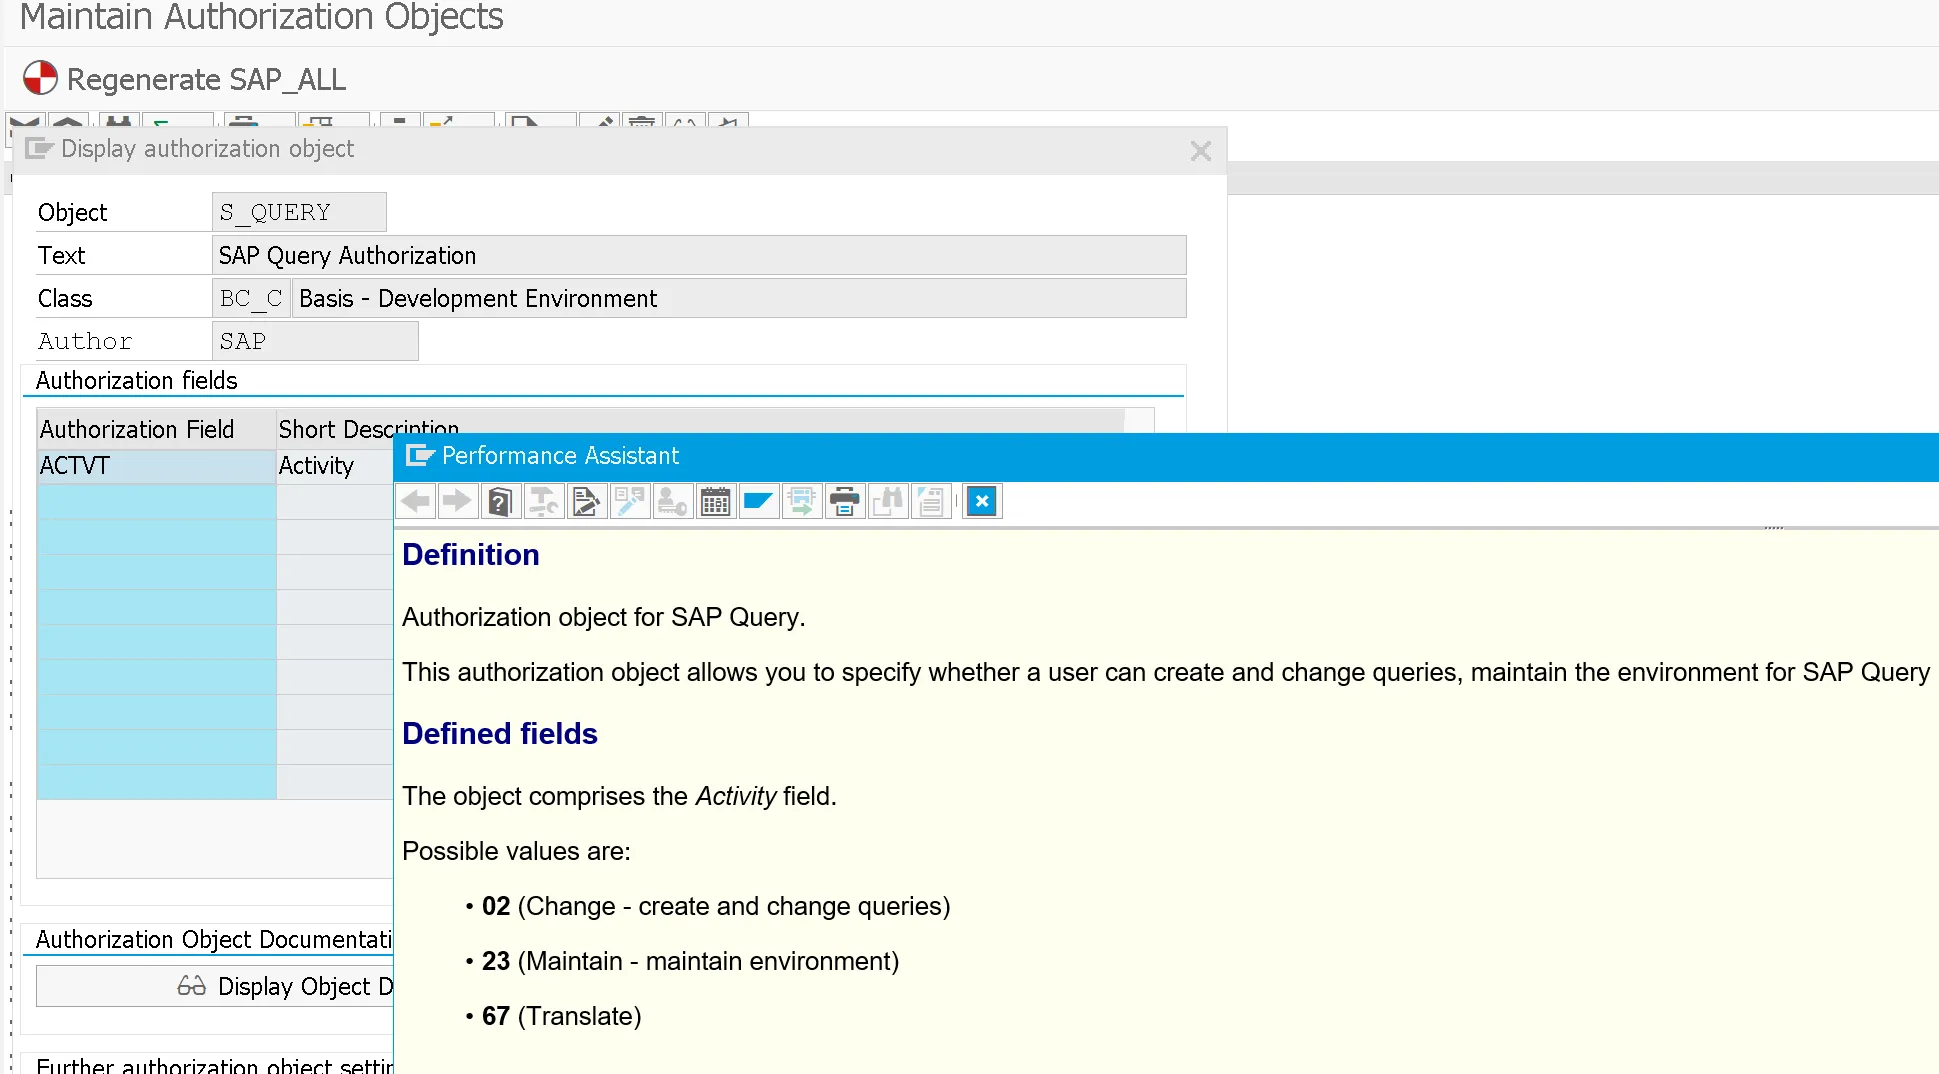Click the forward arrow in Performance Assistant
This screenshot has height=1074, width=1939.
[458, 501]
